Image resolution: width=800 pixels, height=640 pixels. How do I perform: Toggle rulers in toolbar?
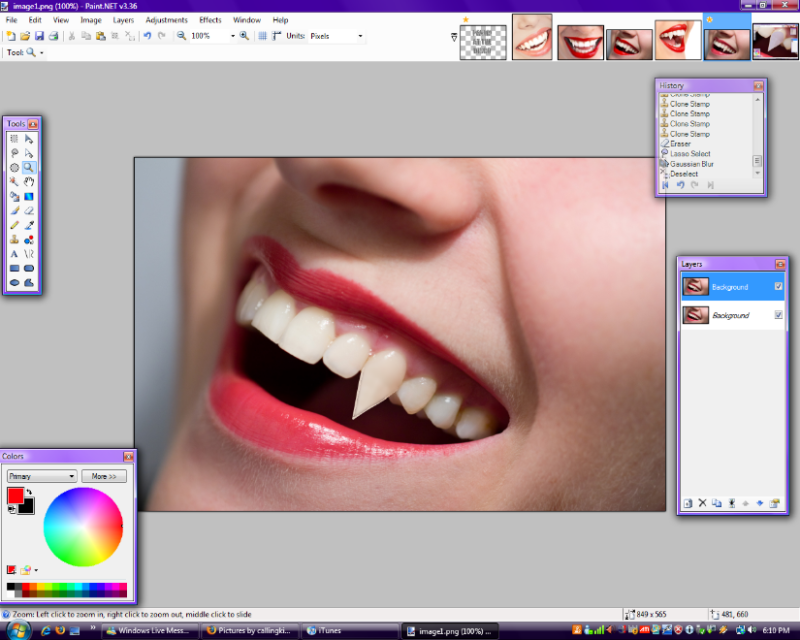[x=277, y=36]
